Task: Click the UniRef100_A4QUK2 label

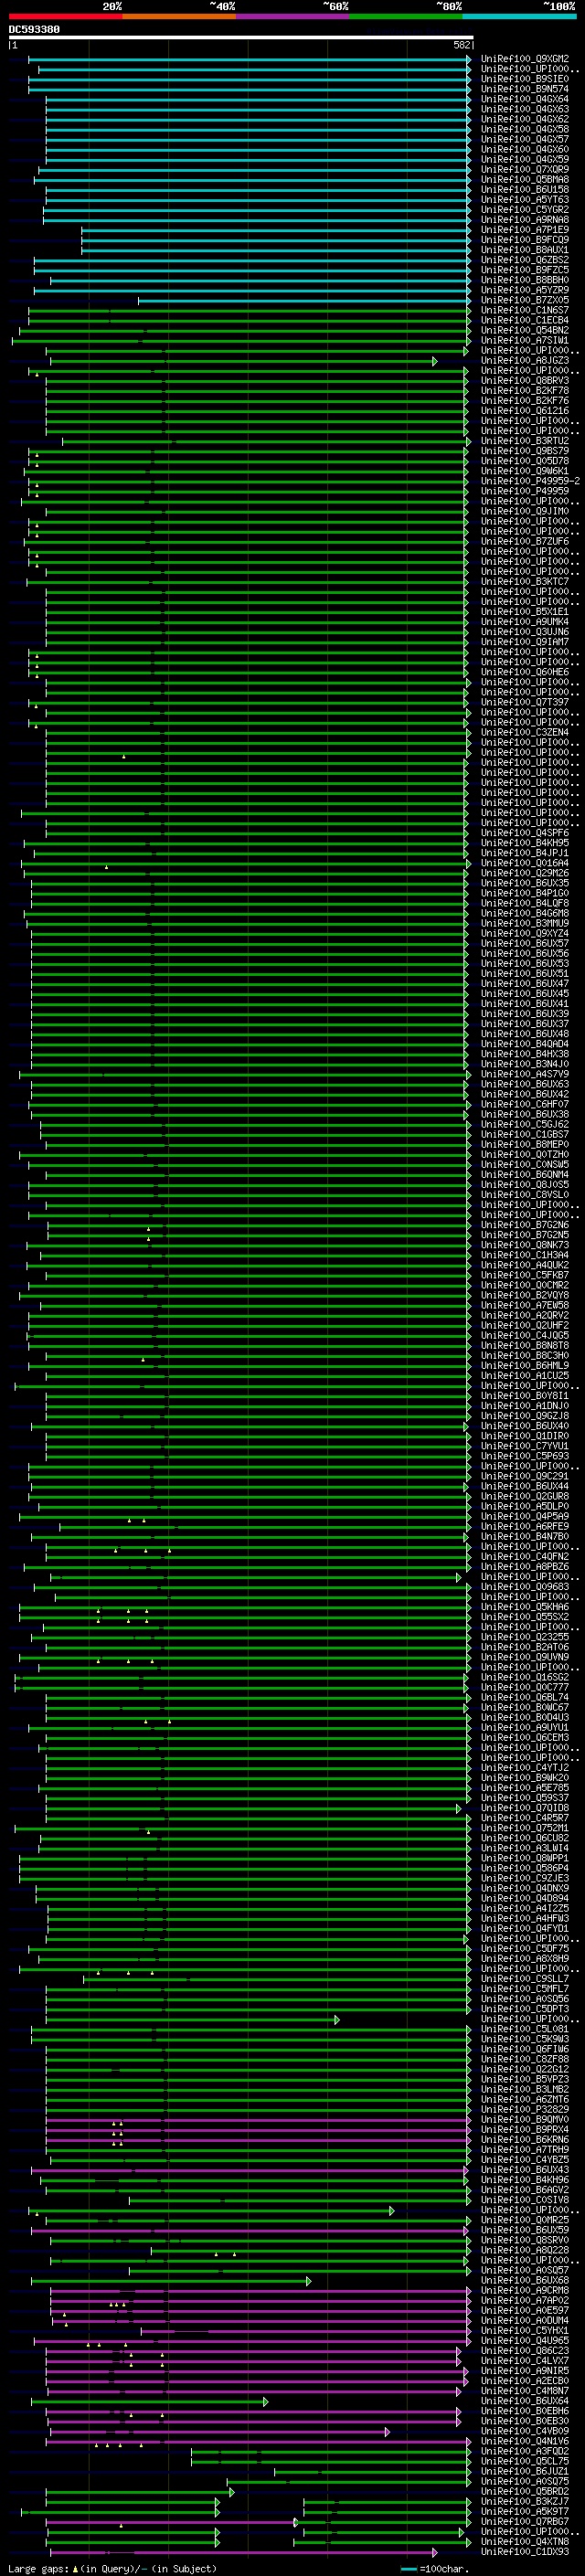Action: 525,1265
